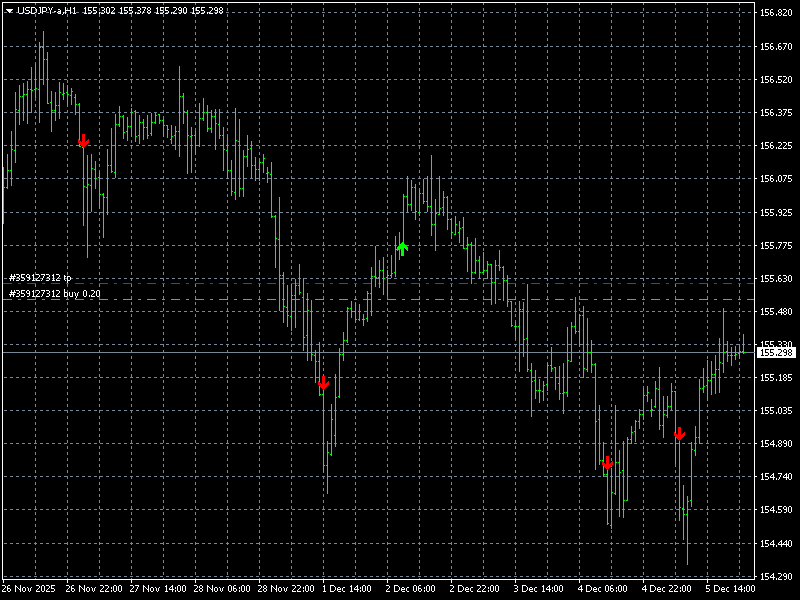Open the triangle menu beside USDJPY-a,H1
The height and width of the screenshot is (600, 800).
(x=9, y=10)
